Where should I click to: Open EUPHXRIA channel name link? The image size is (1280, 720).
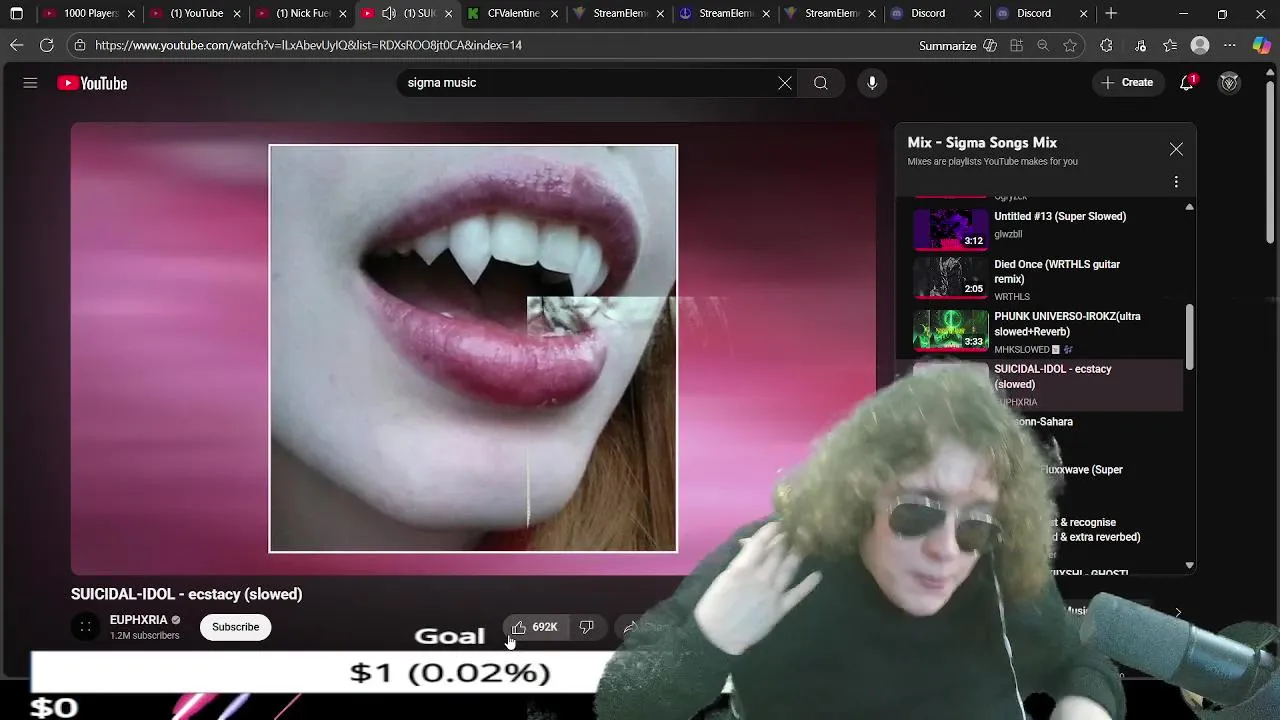138,620
